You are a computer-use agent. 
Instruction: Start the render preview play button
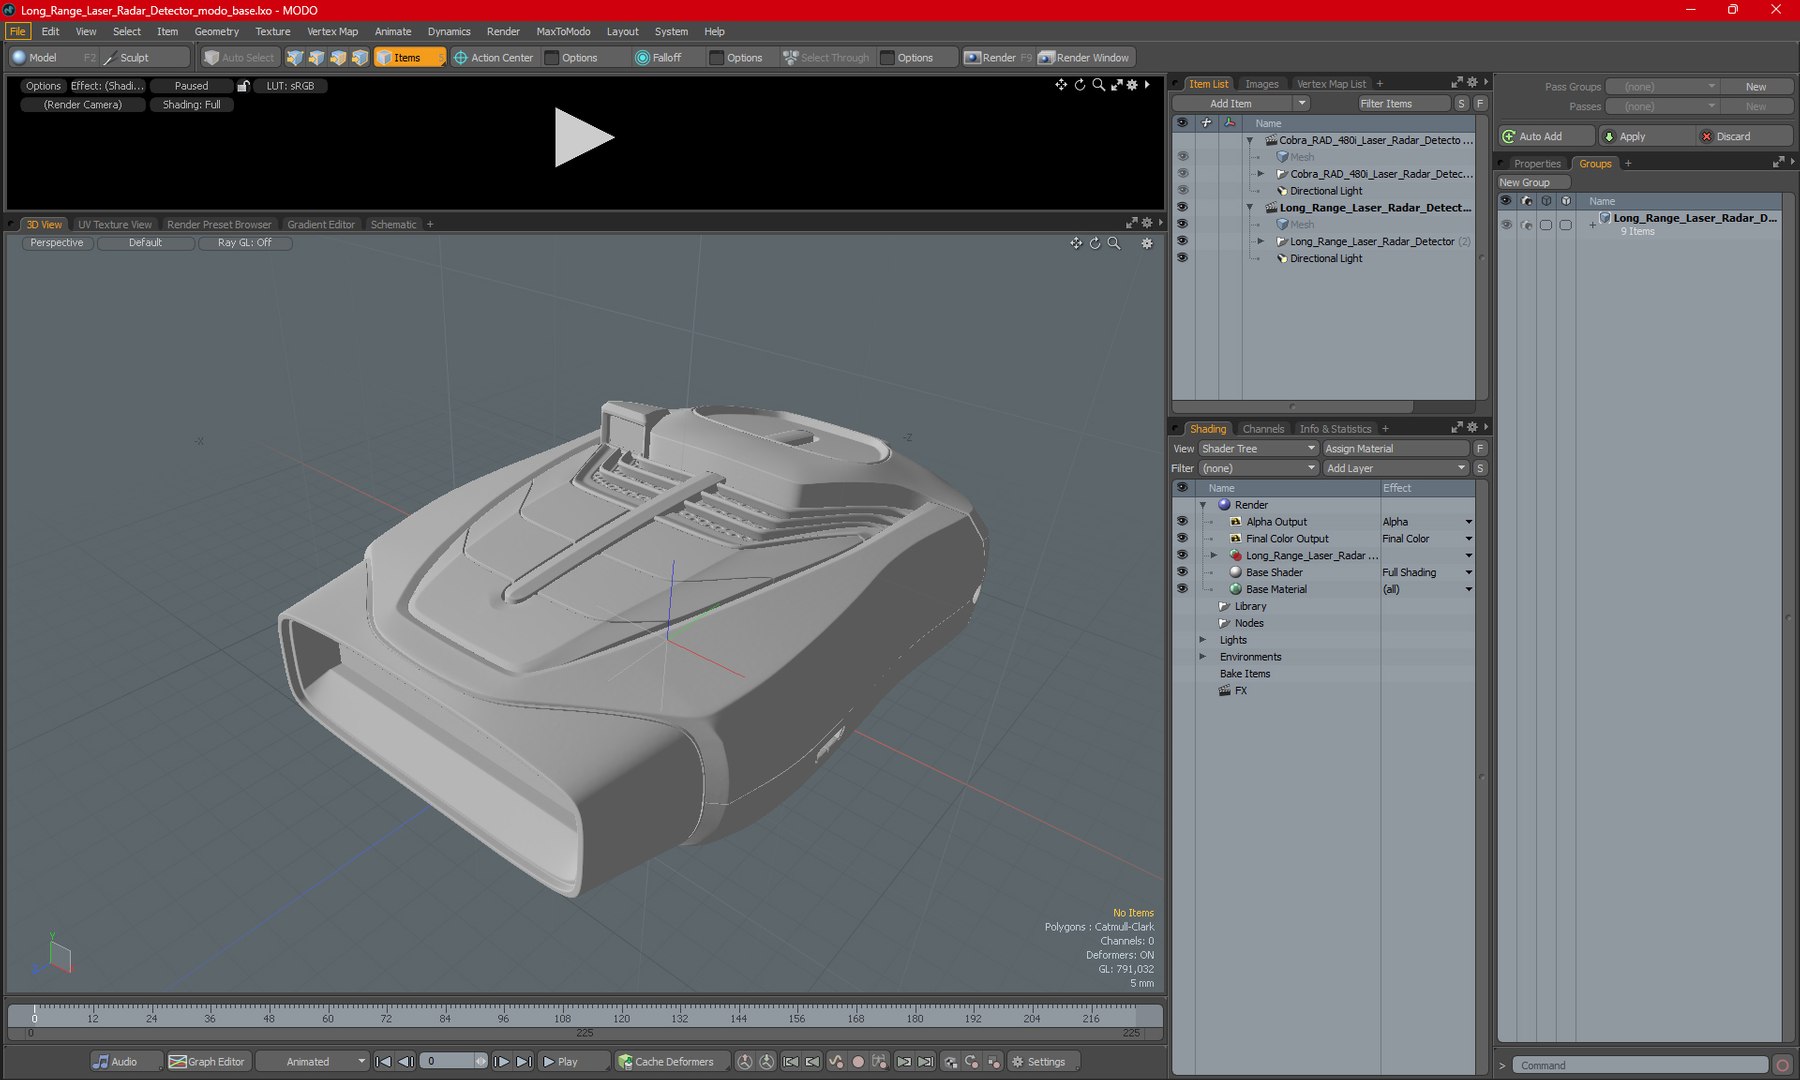point(584,138)
